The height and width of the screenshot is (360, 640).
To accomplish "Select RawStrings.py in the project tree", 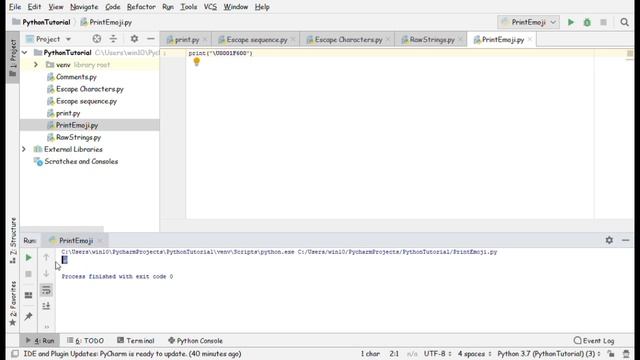I will pos(78,137).
